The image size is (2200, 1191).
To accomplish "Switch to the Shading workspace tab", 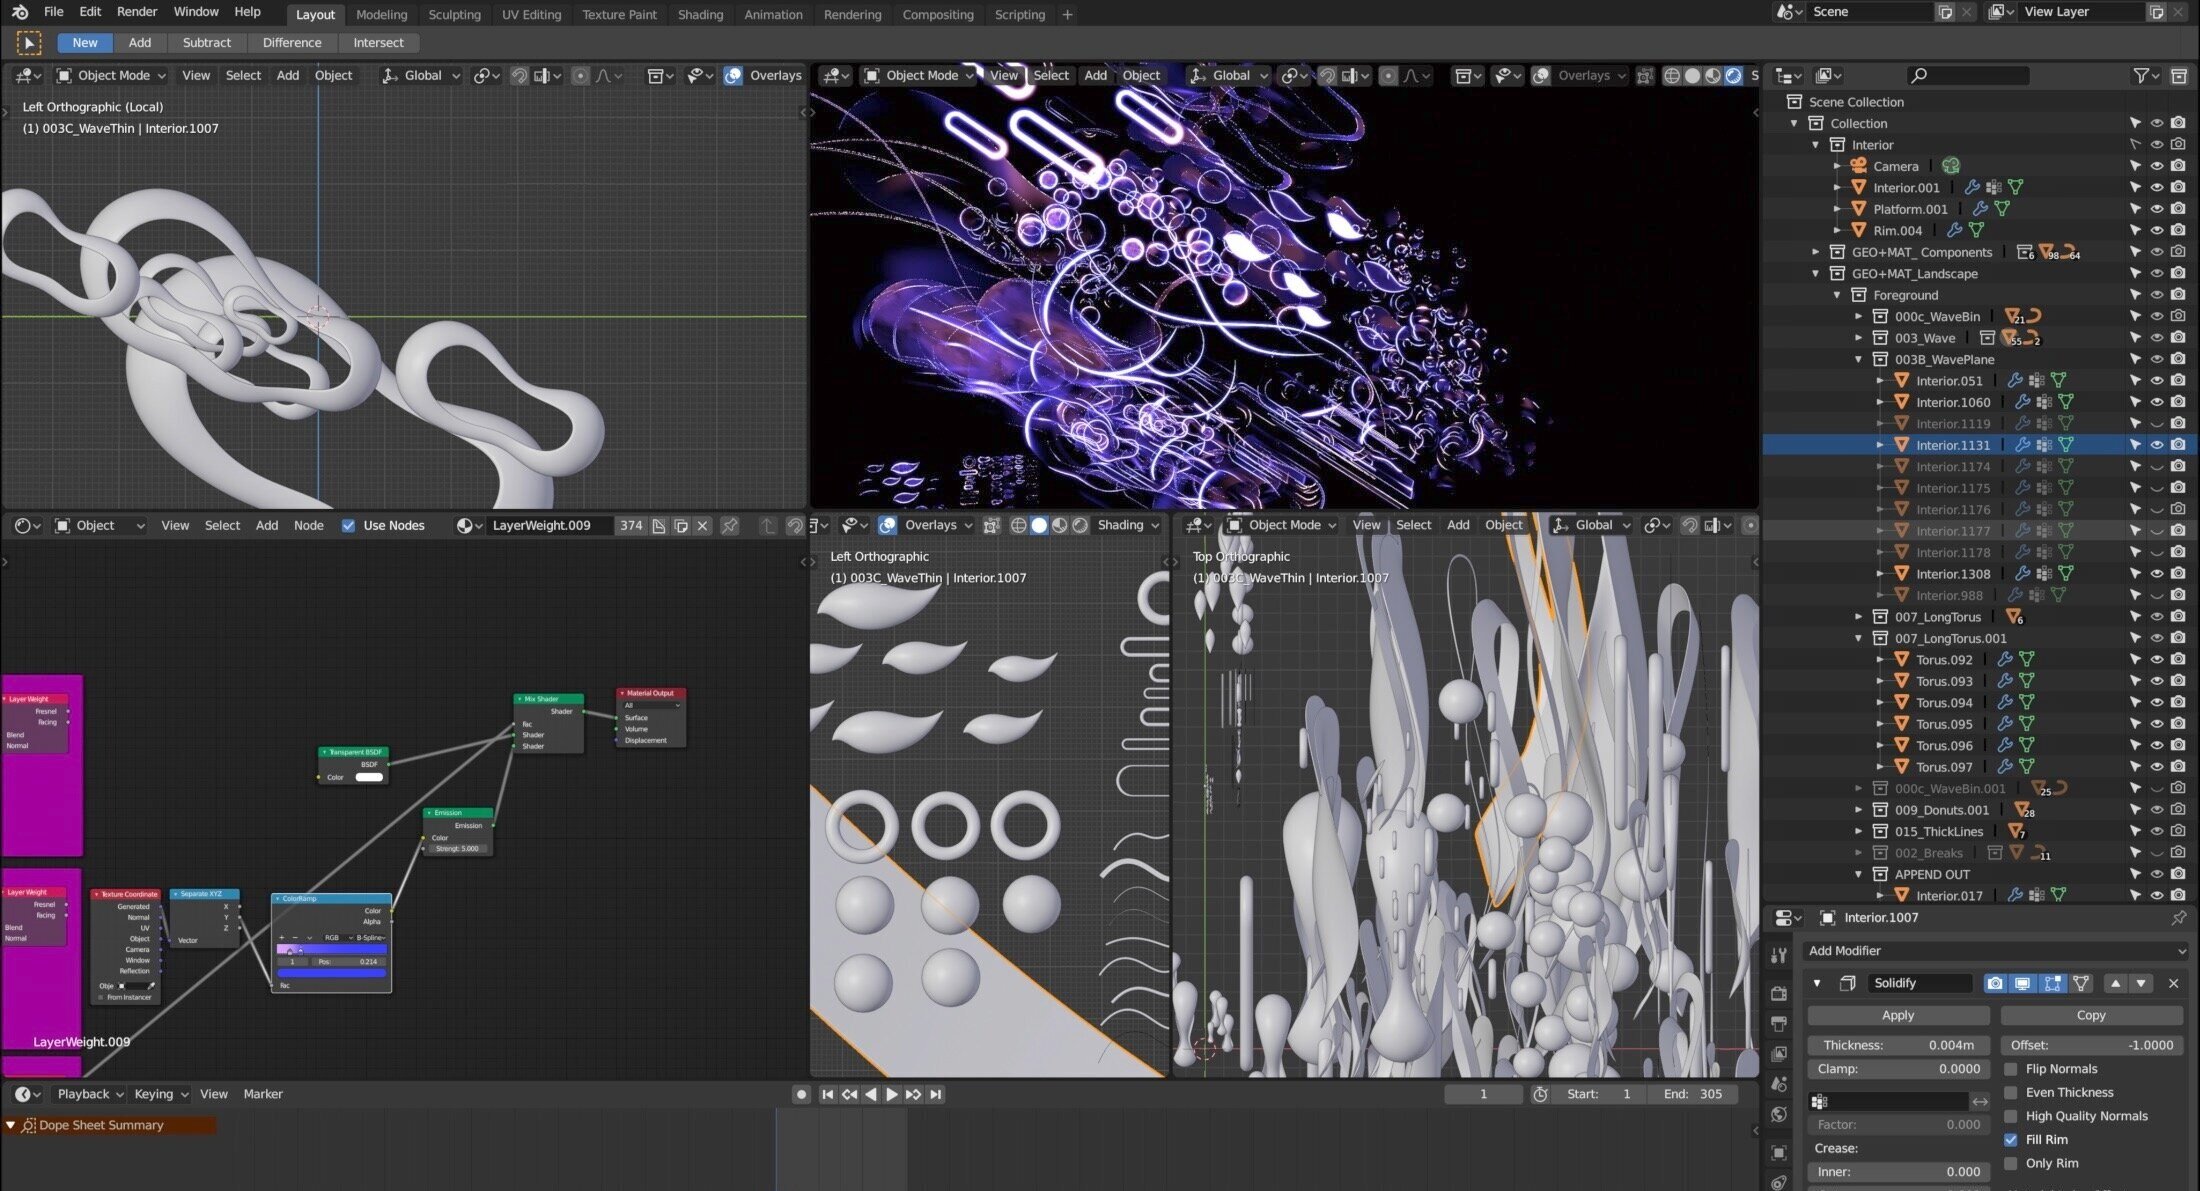I will pyautogui.click(x=700, y=14).
